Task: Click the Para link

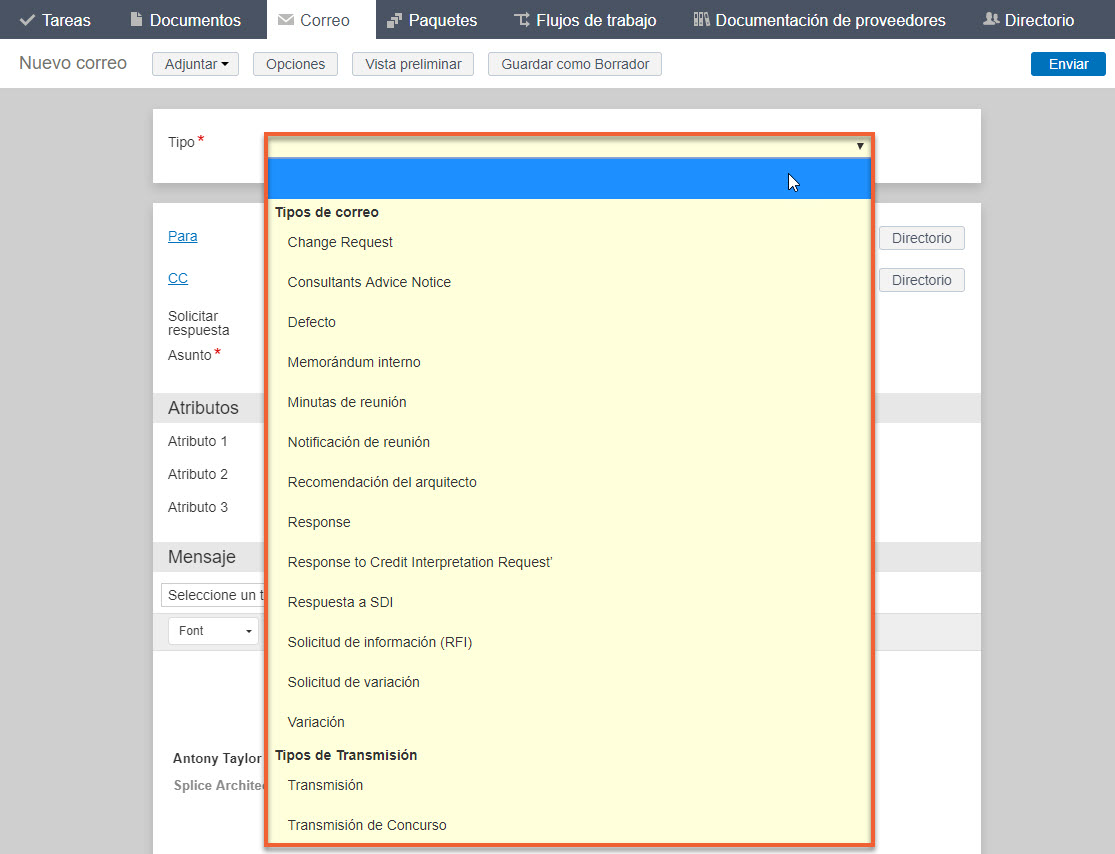Action: click(183, 236)
